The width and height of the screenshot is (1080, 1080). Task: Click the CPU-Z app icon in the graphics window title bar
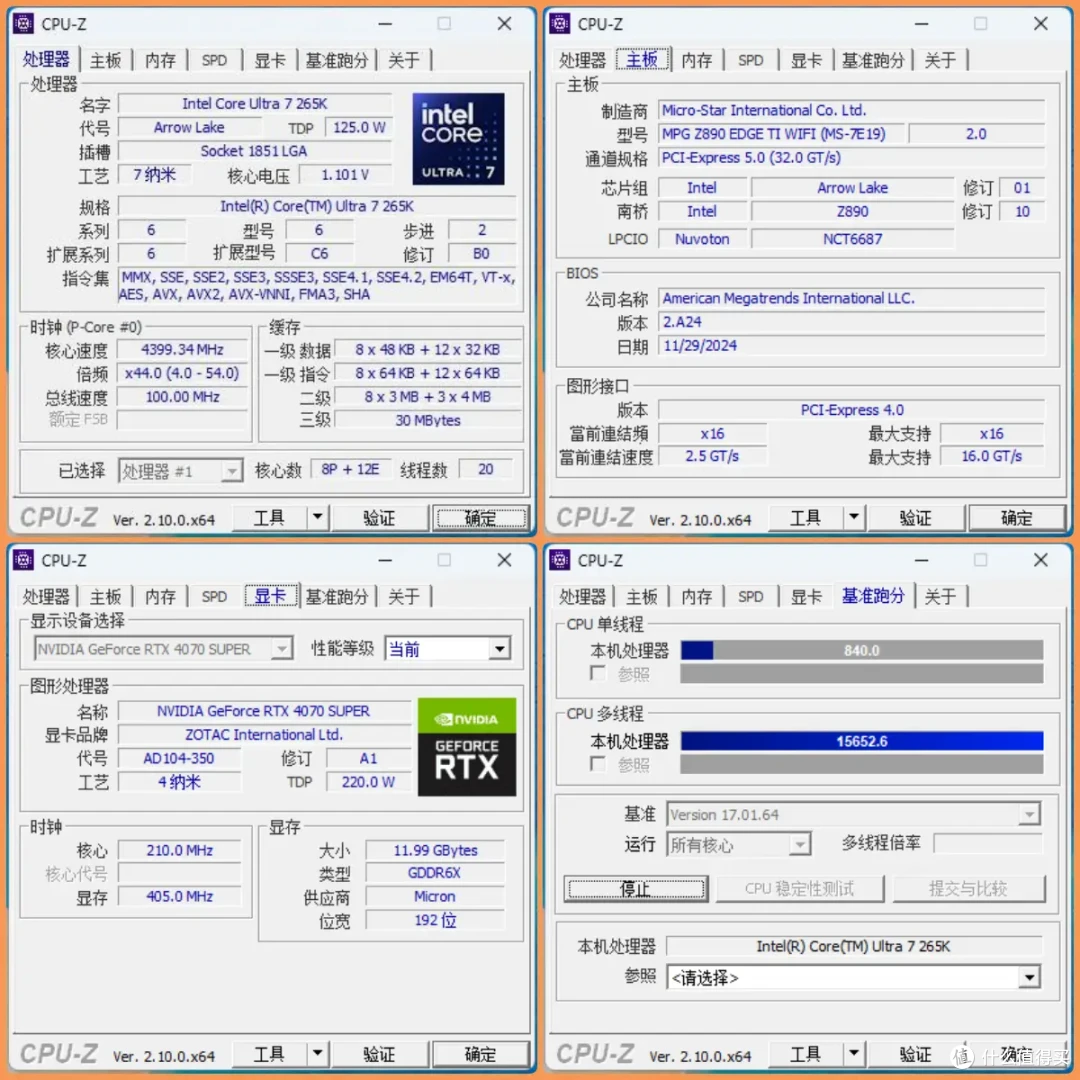(x=23, y=559)
